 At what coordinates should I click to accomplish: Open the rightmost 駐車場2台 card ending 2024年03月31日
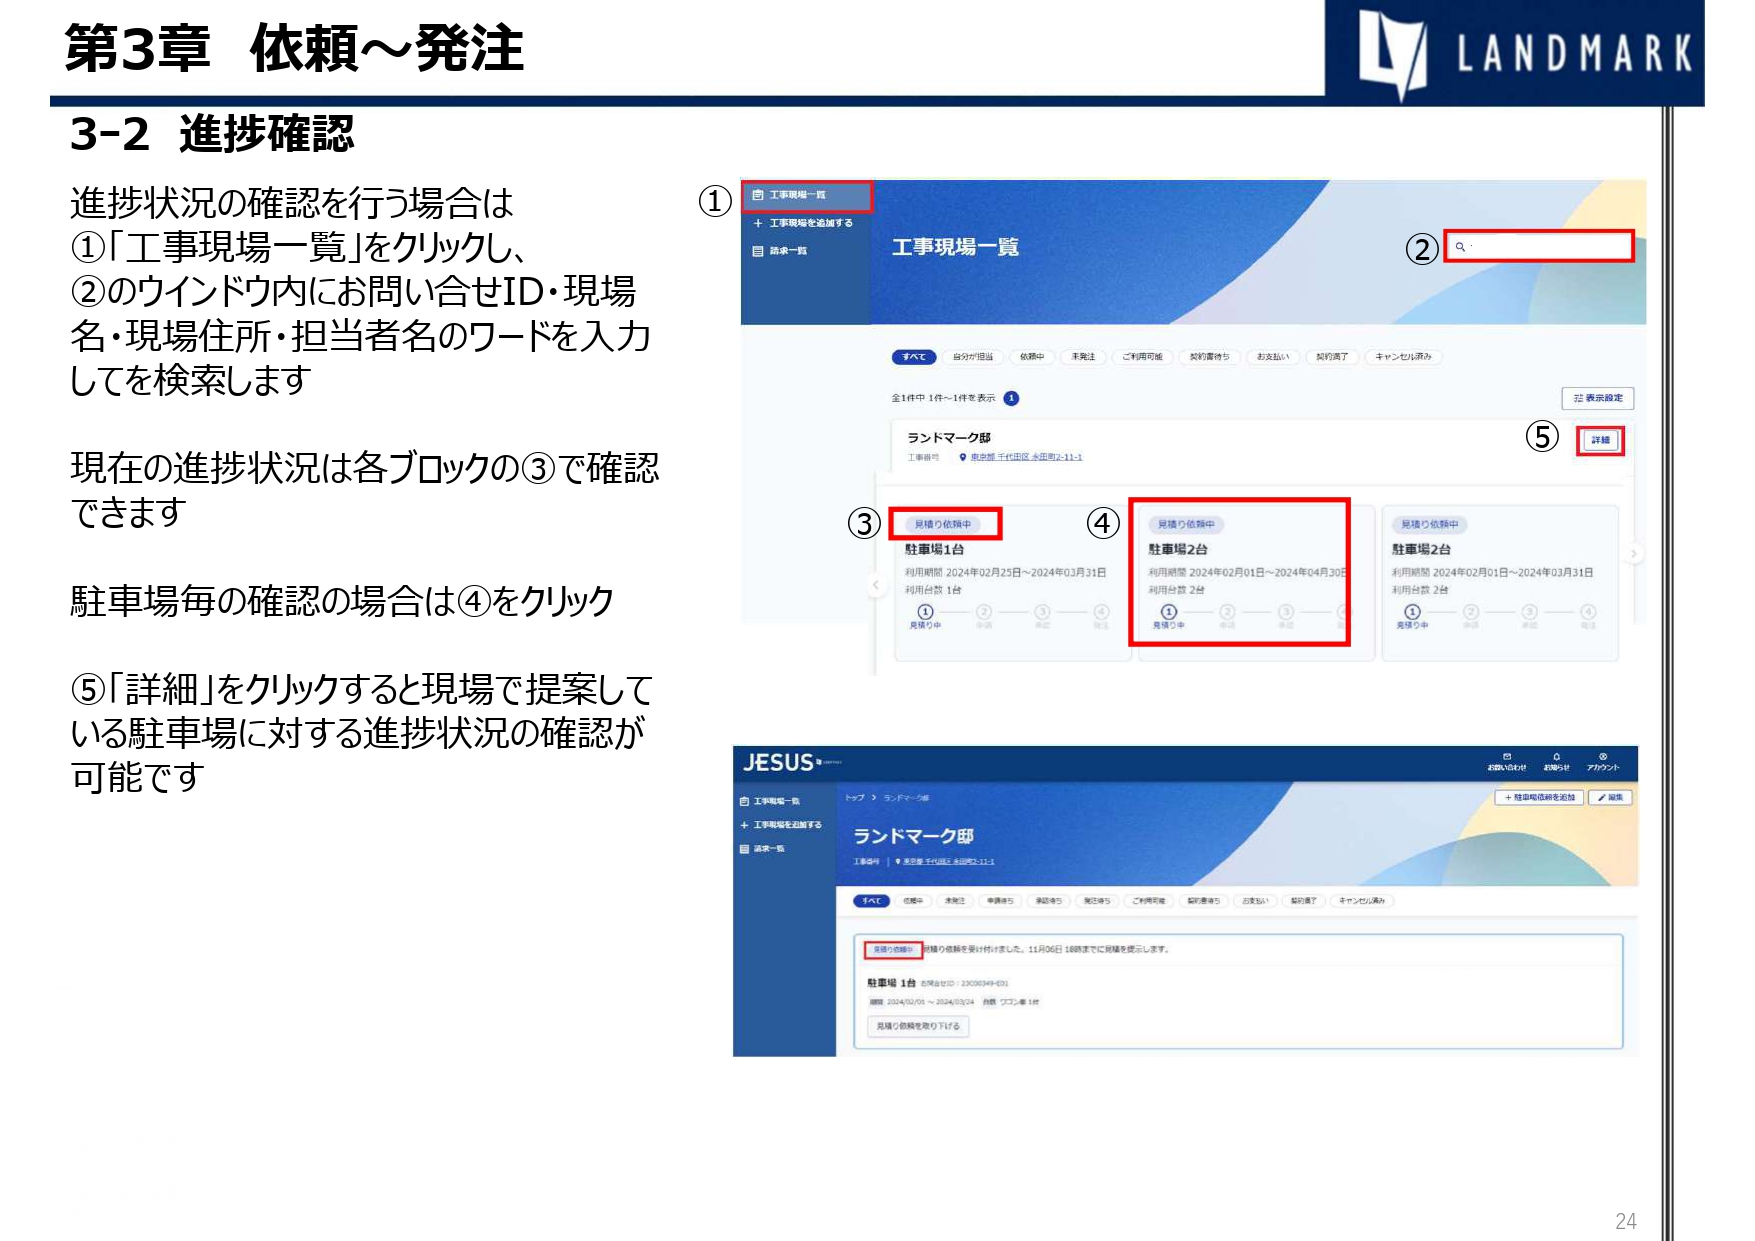[x=1500, y=585]
